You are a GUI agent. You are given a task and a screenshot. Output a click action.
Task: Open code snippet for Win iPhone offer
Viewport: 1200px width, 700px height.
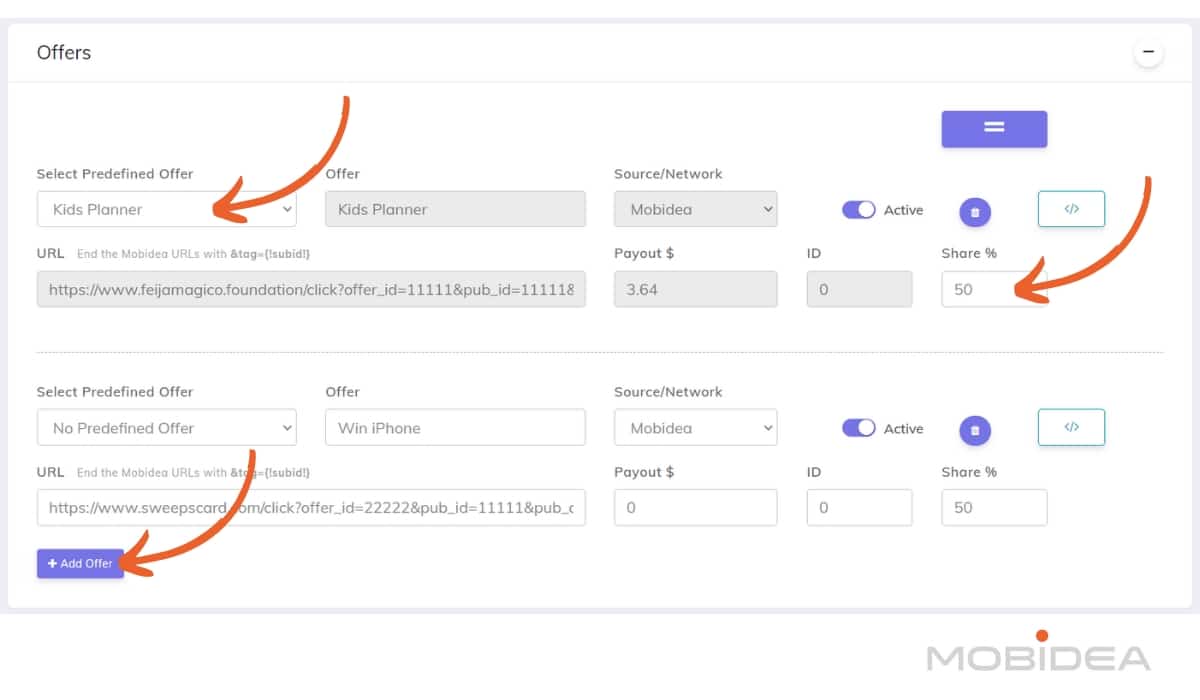(x=1071, y=427)
